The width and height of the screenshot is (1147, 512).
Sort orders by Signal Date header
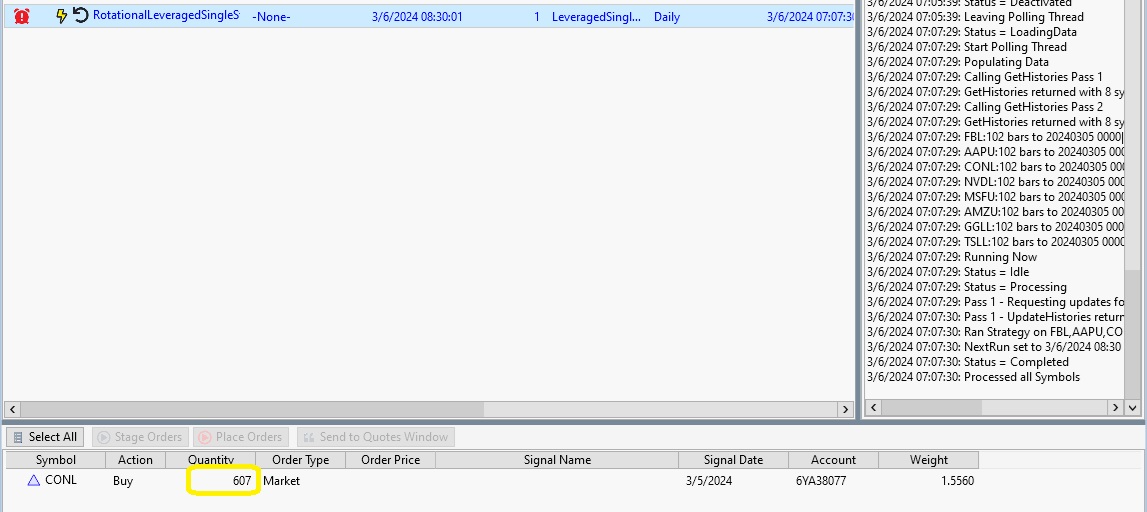(x=733, y=460)
